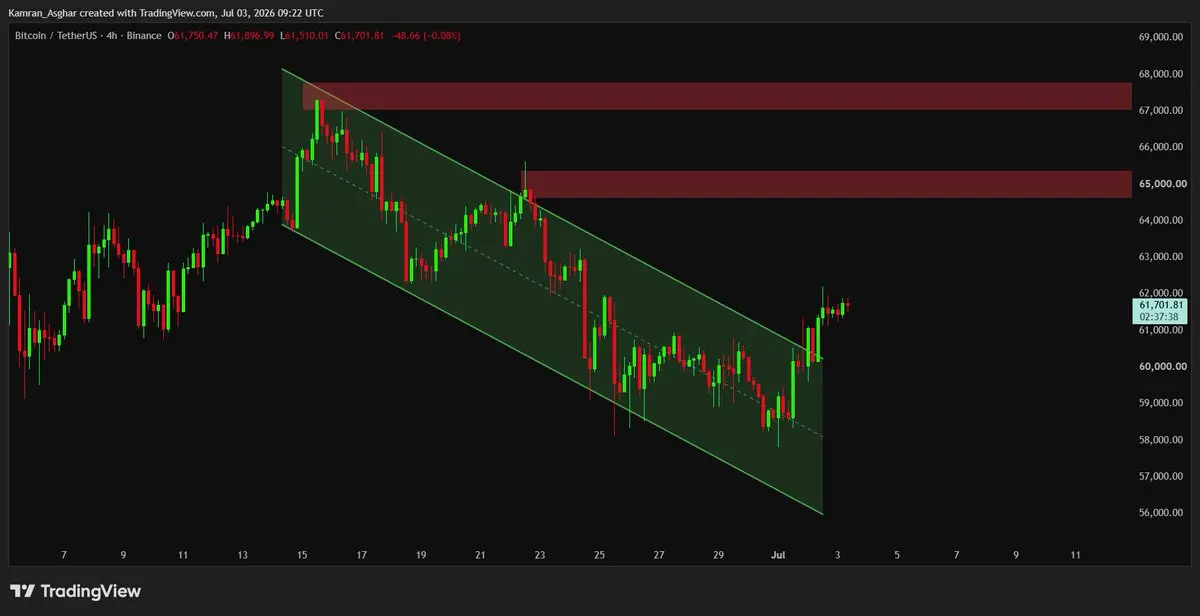
Task: Click the date label 23 on time axis
Action: click(540, 554)
